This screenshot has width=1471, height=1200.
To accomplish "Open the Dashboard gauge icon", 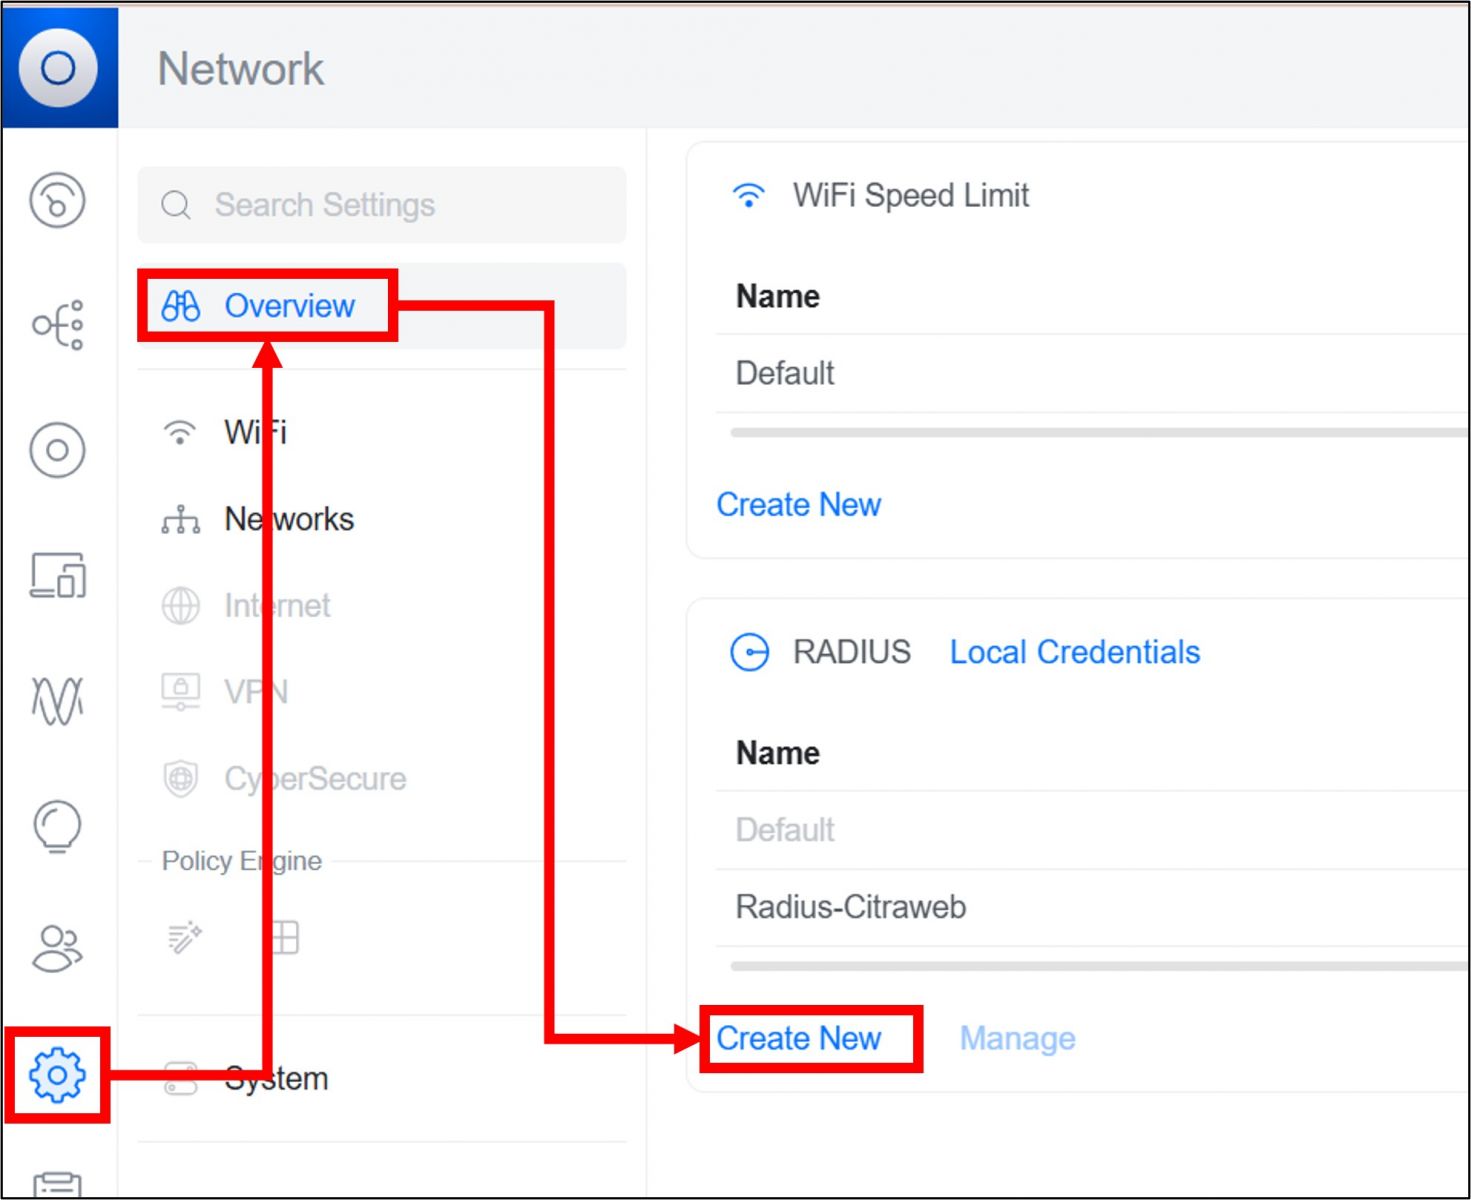I will pos(58,200).
